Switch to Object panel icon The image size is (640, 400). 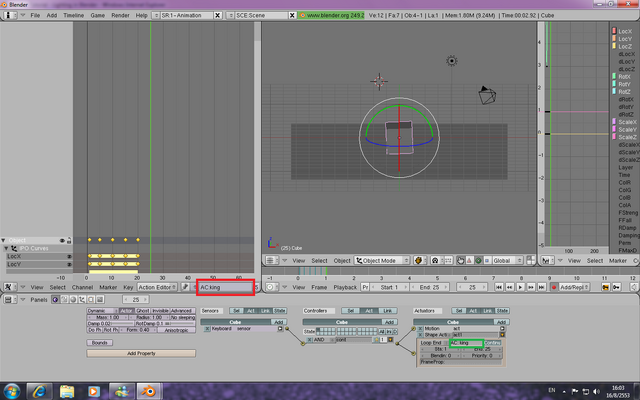(x=82, y=300)
